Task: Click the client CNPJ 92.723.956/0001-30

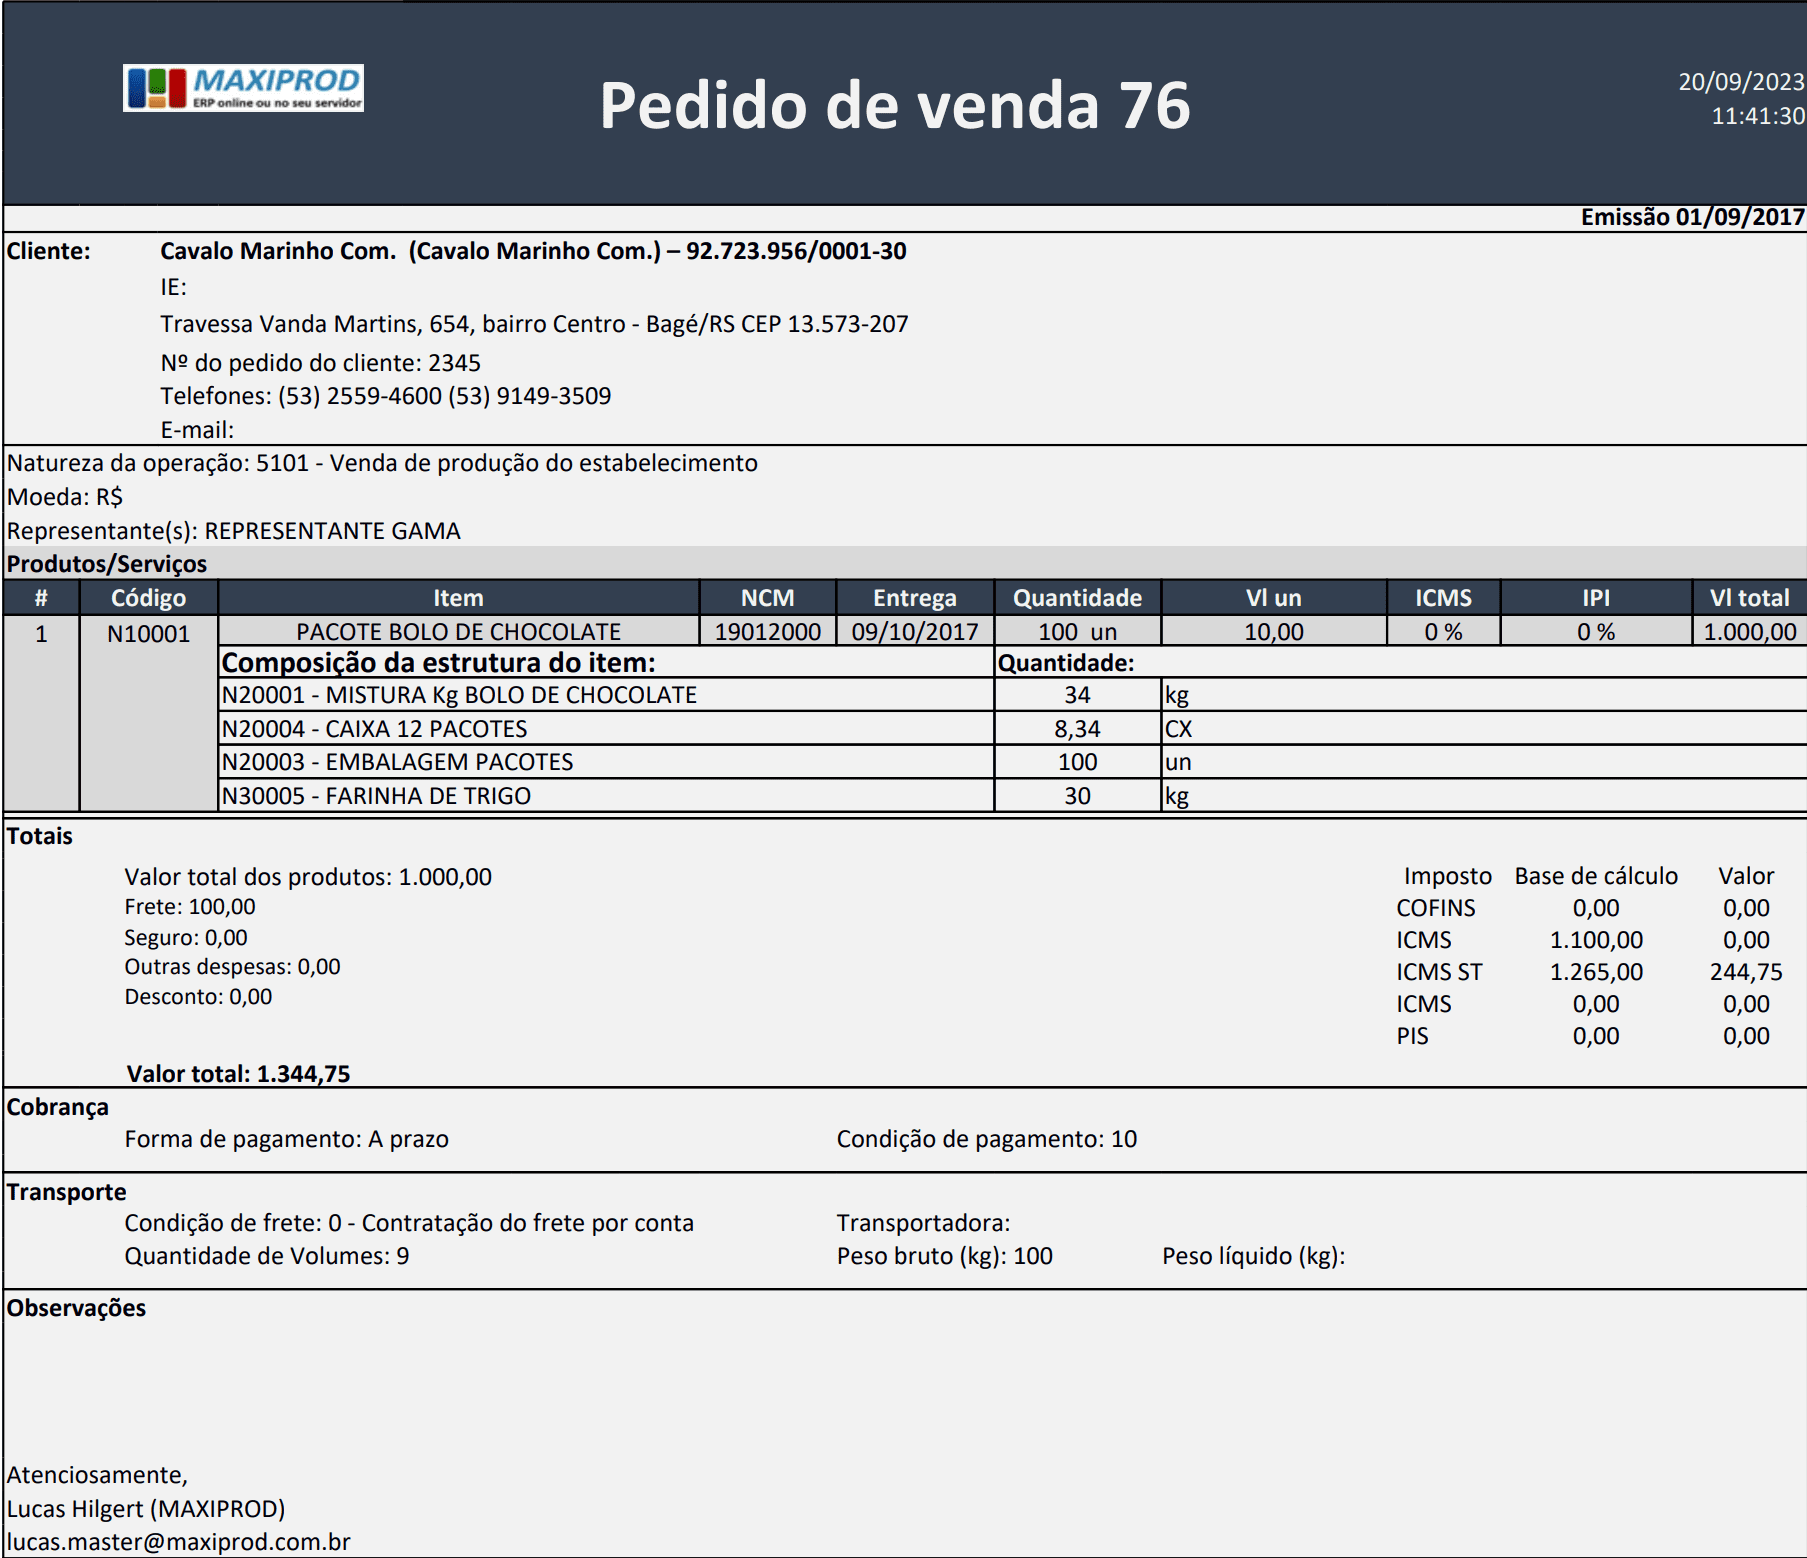Action: click(796, 251)
